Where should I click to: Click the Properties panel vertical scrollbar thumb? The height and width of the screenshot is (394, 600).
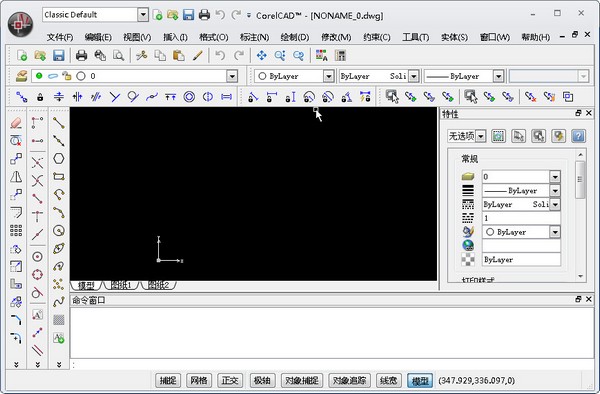coord(580,180)
